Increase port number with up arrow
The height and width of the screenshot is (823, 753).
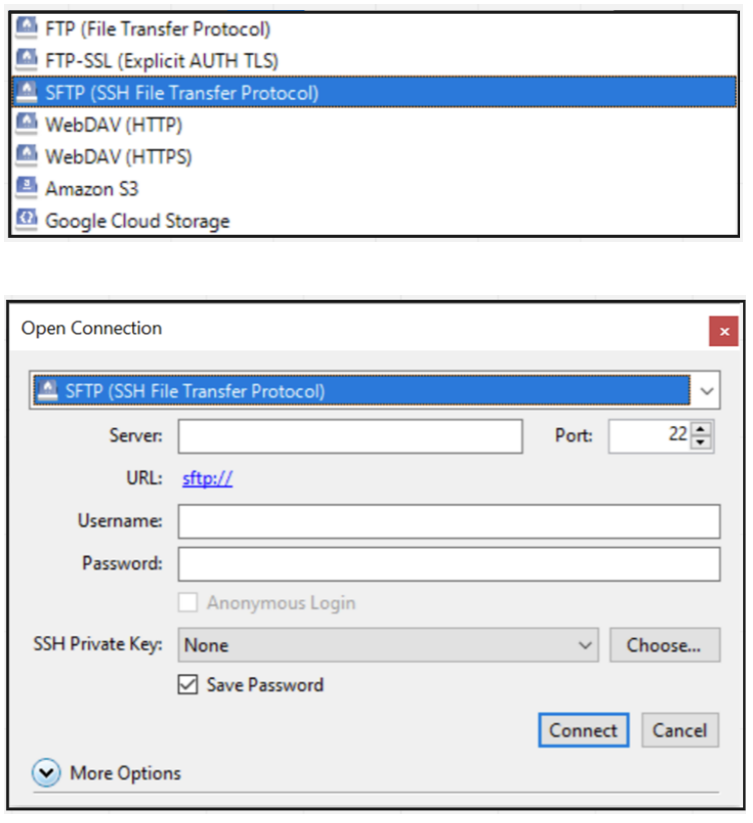pos(701,430)
